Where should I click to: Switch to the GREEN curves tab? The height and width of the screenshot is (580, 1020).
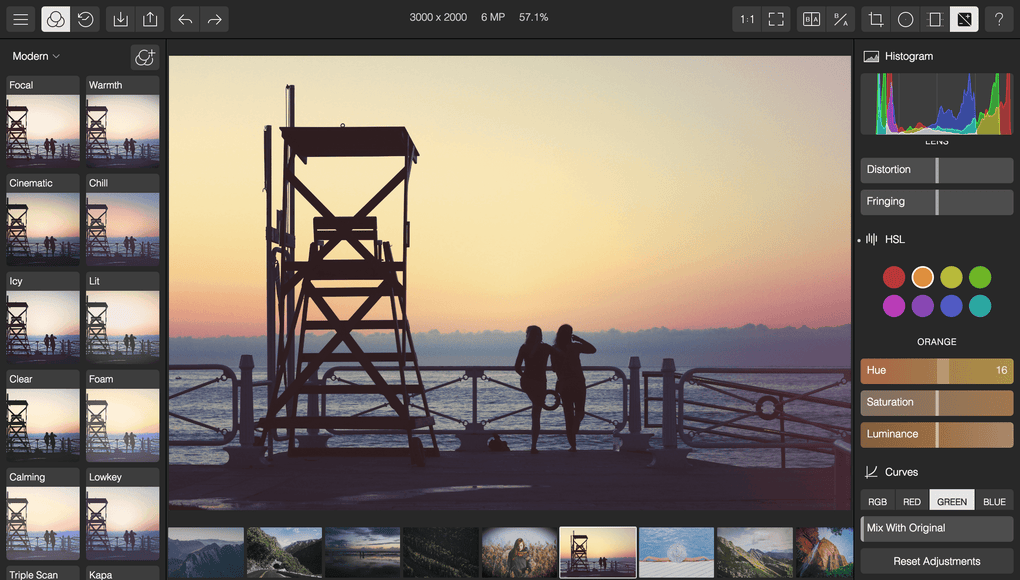point(952,501)
